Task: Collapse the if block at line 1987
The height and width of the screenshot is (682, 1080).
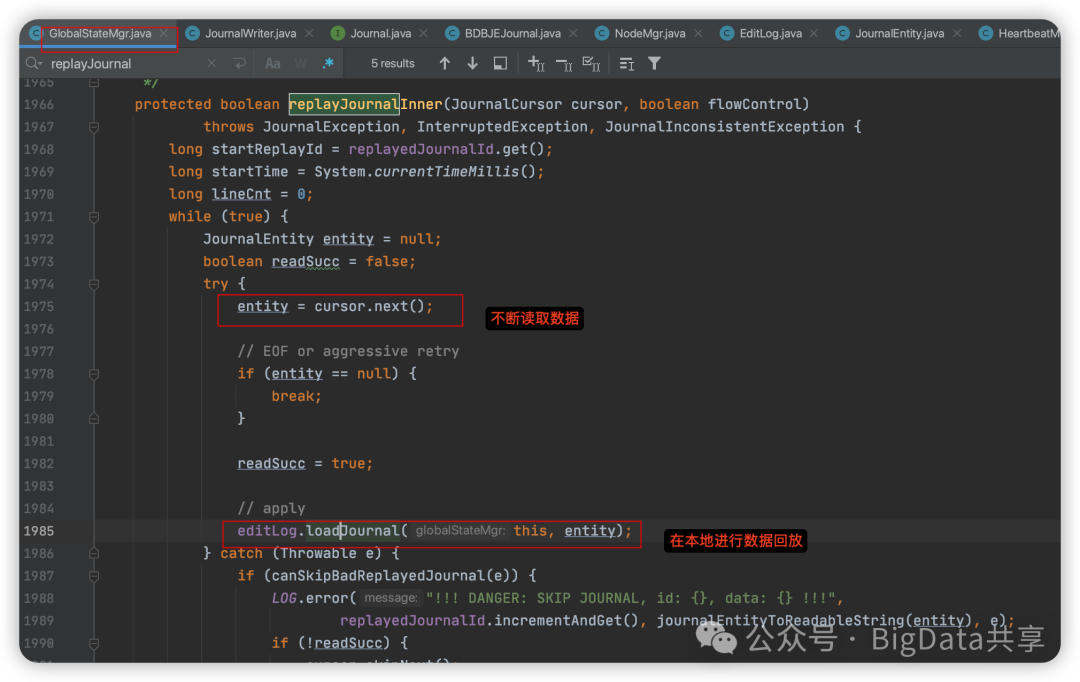Action: [94, 576]
